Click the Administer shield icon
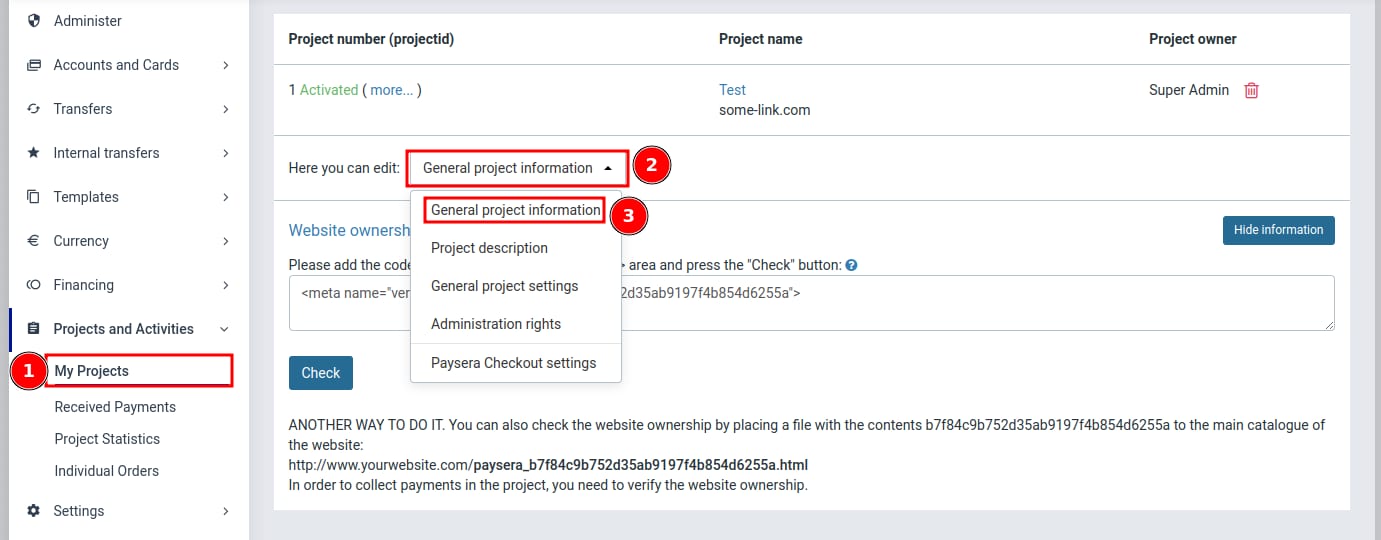 [x=34, y=21]
